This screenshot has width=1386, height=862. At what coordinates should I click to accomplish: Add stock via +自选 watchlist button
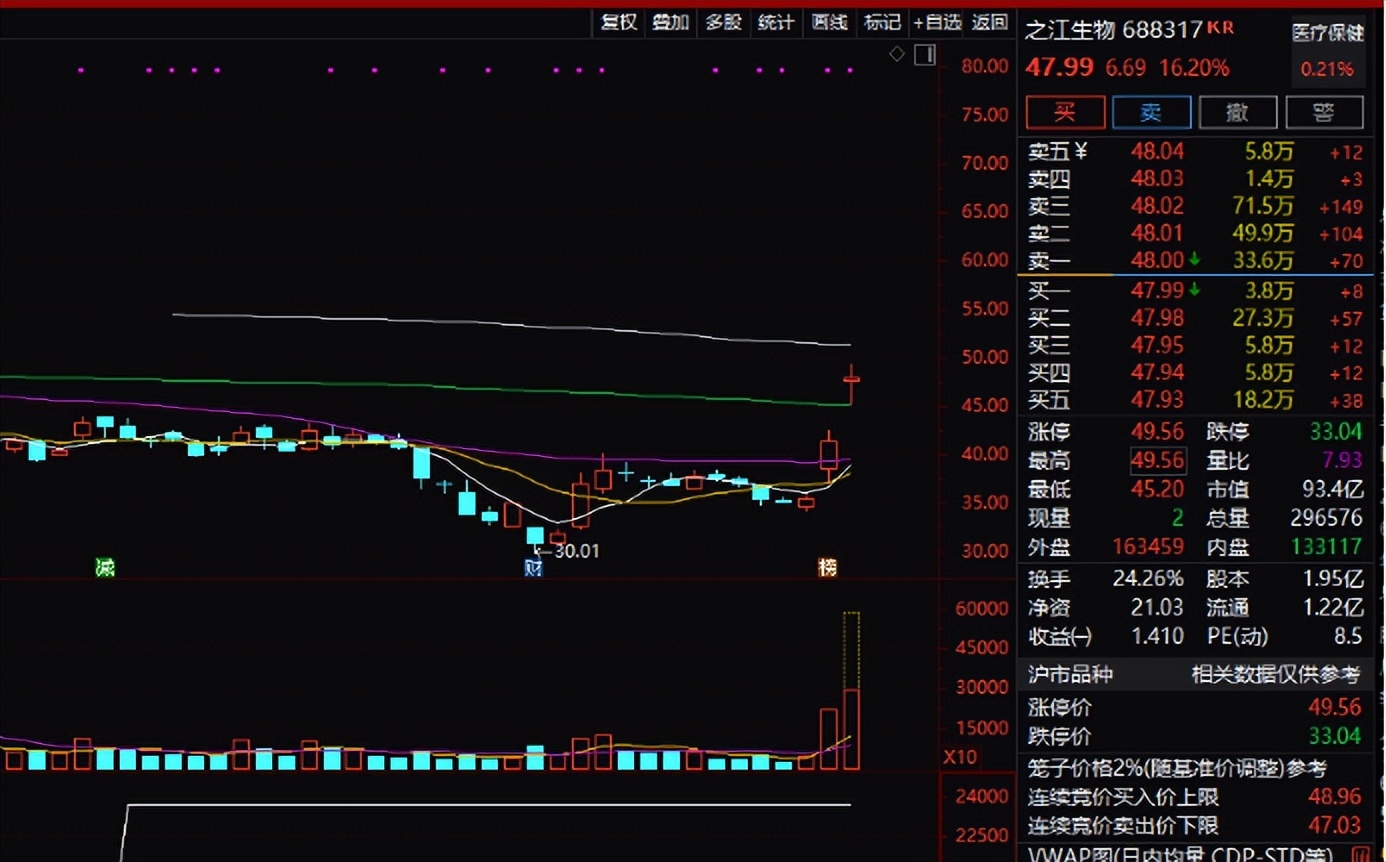pyautogui.click(x=936, y=22)
